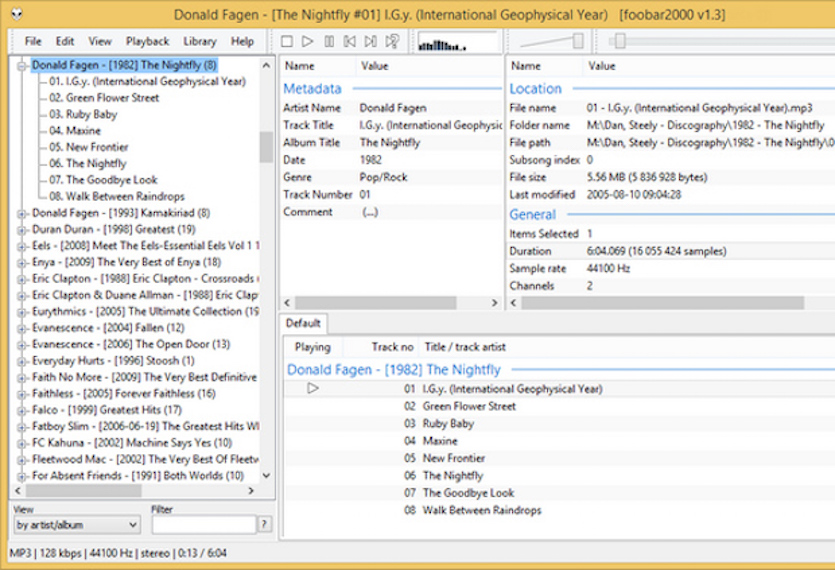
Task: Expand the Duran Duran Greatest album
Action: [x=22, y=230]
